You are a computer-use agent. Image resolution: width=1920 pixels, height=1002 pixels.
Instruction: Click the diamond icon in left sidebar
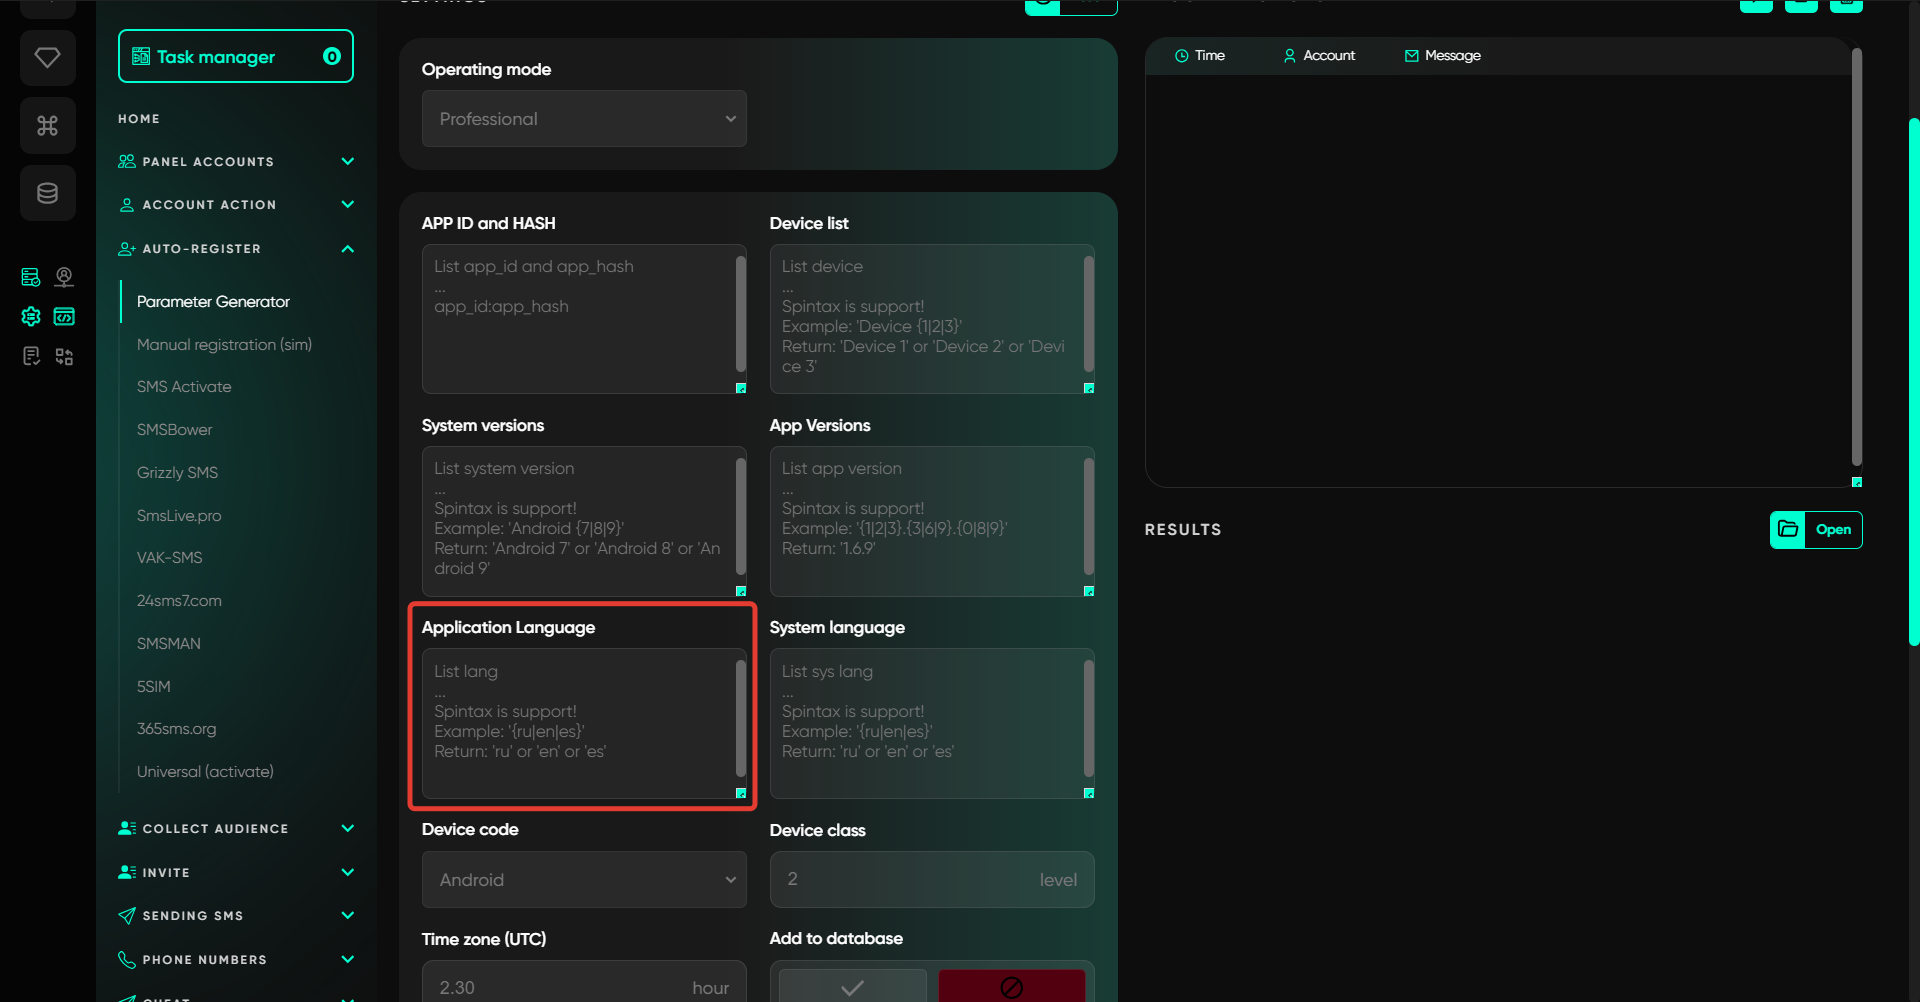[47, 58]
